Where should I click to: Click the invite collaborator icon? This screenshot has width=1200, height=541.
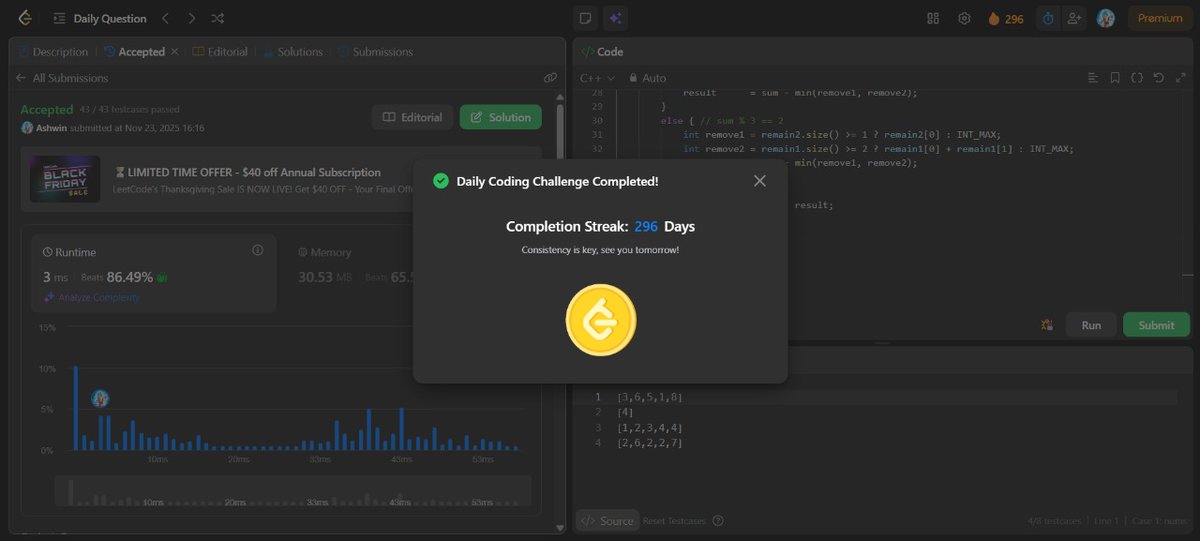coord(1074,18)
